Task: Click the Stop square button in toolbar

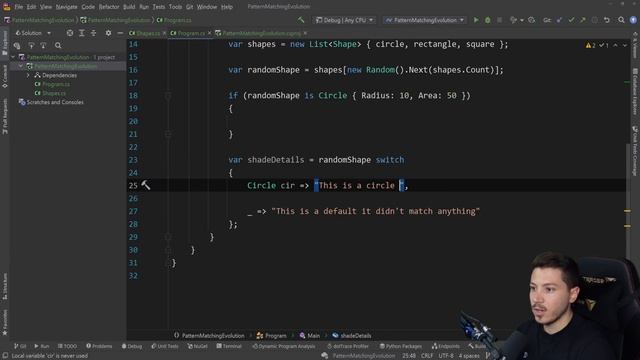Action: coord(499,20)
